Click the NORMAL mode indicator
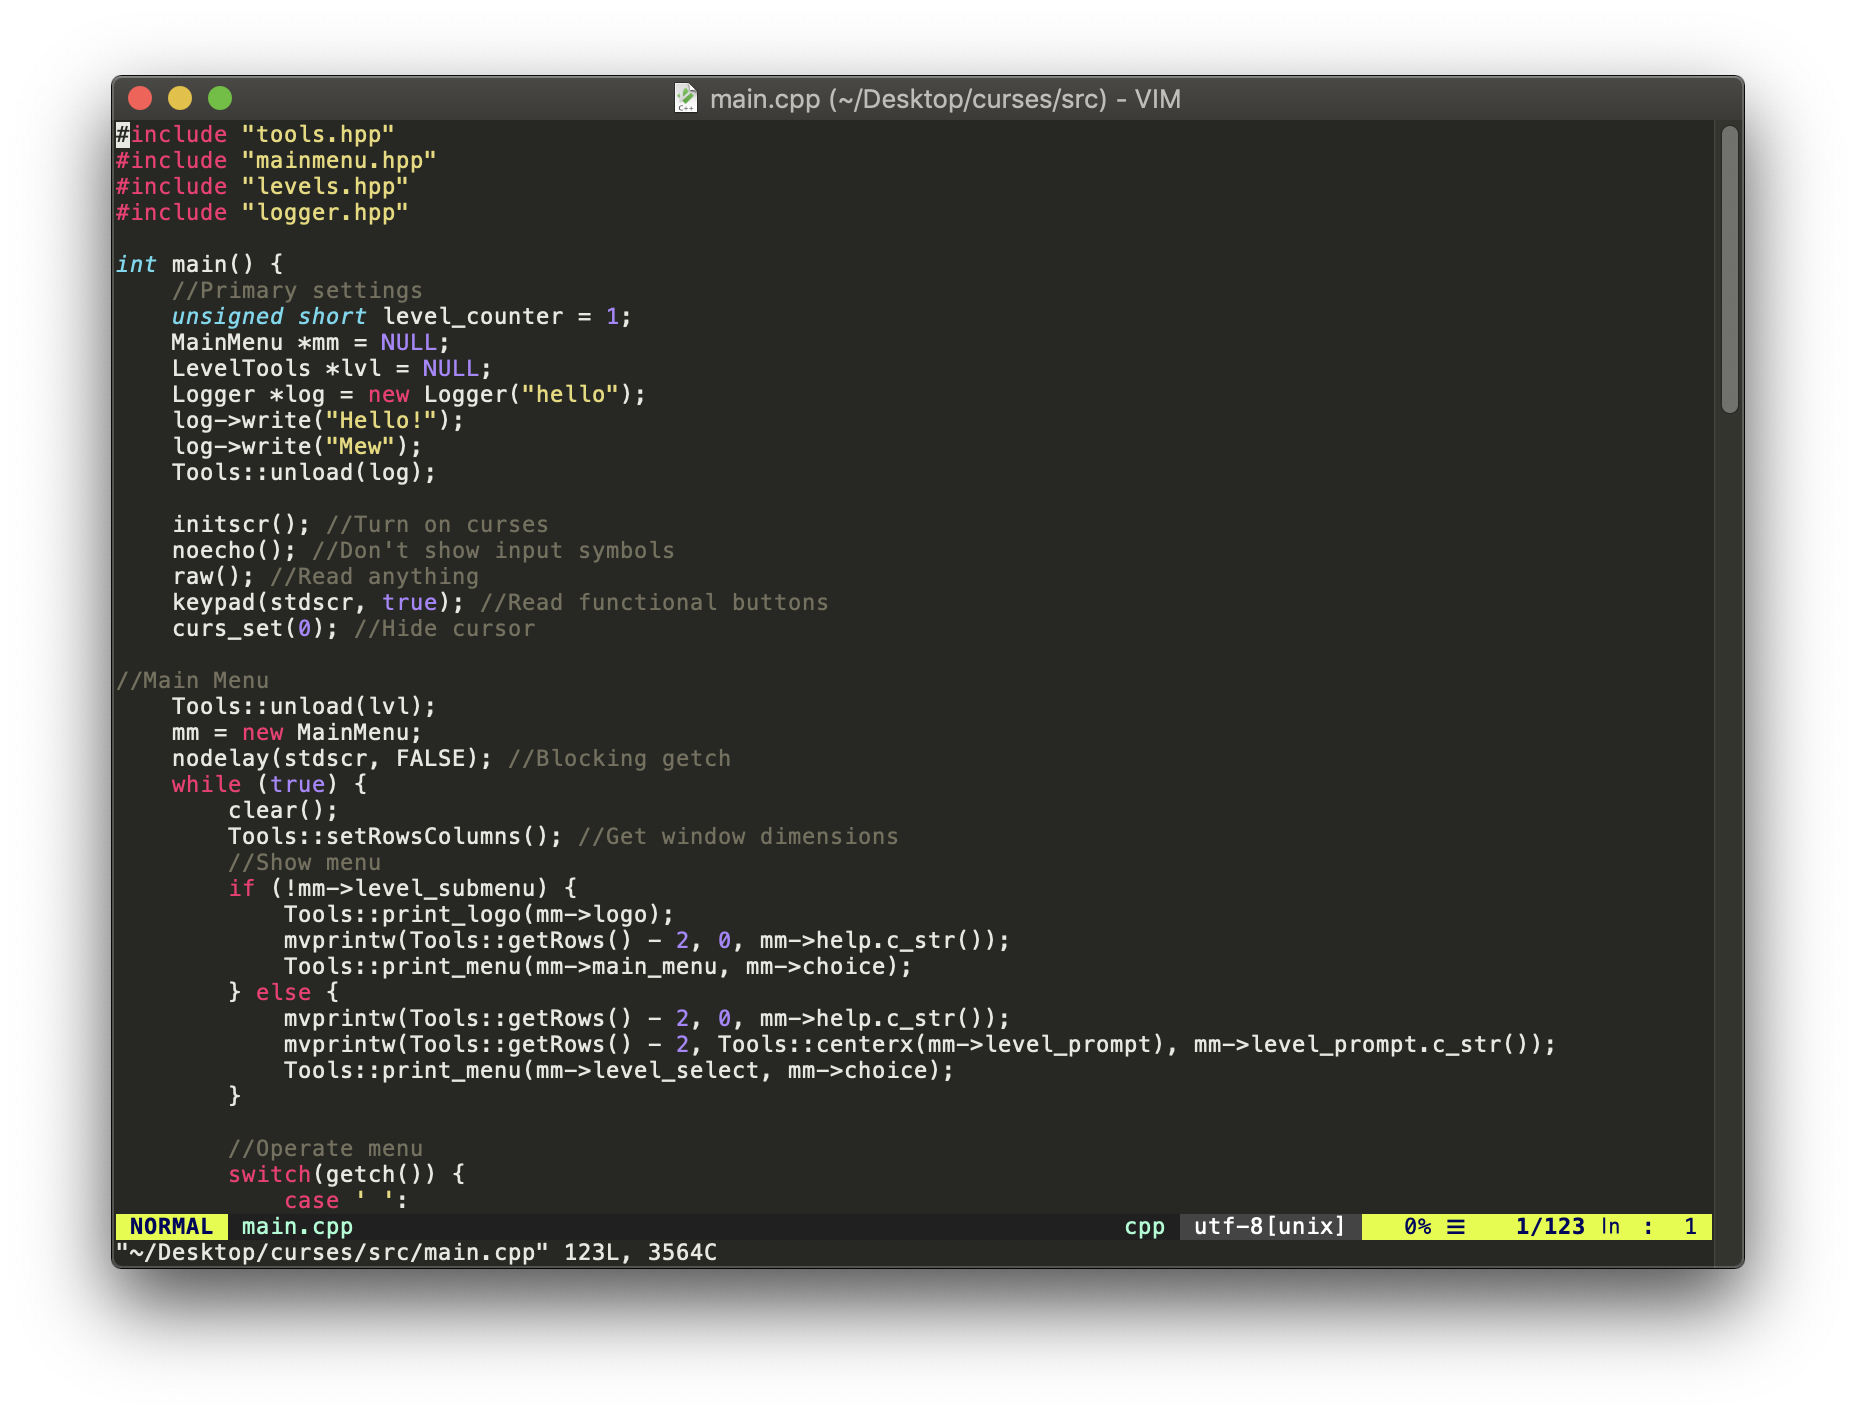The image size is (1856, 1416). 171,1226
